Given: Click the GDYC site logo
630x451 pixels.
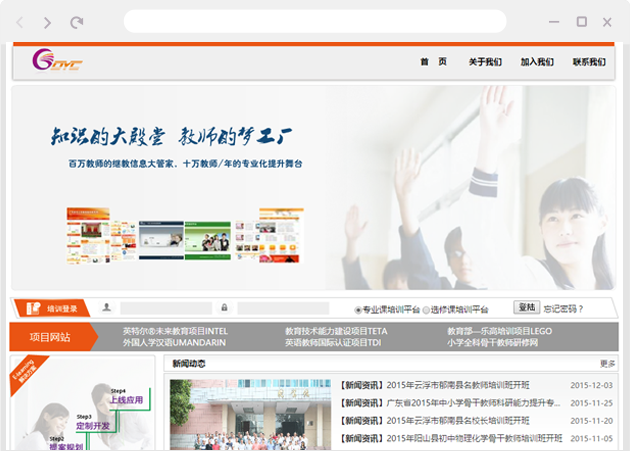Looking at the screenshot, I should pyautogui.click(x=57, y=61).
